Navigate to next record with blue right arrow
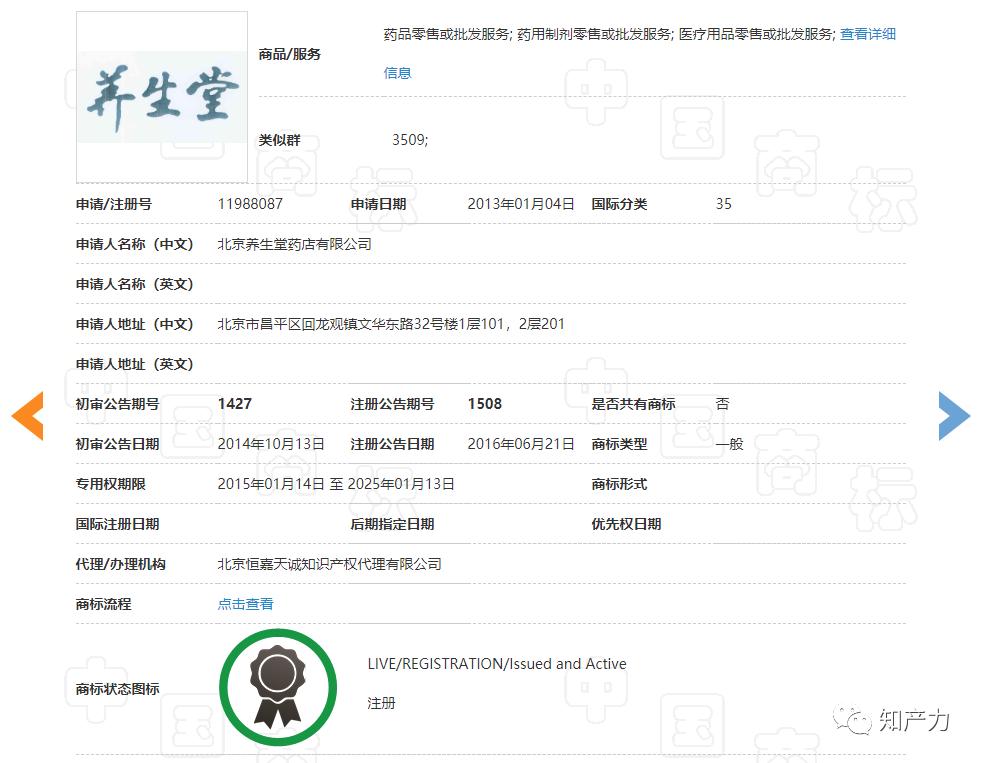The height and width of the screenshot is (763, 982). 953,416
